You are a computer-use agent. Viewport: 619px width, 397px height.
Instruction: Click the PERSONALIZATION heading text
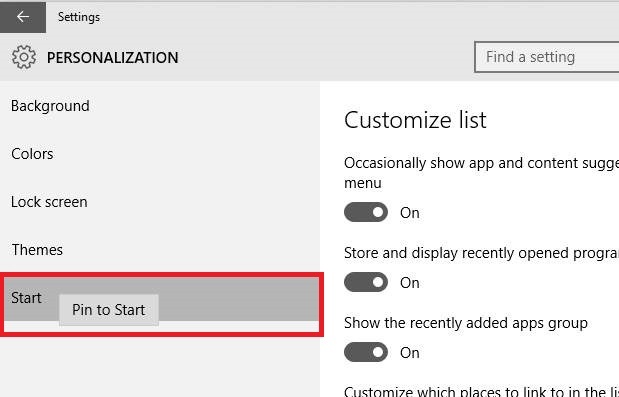coord(113,58)
